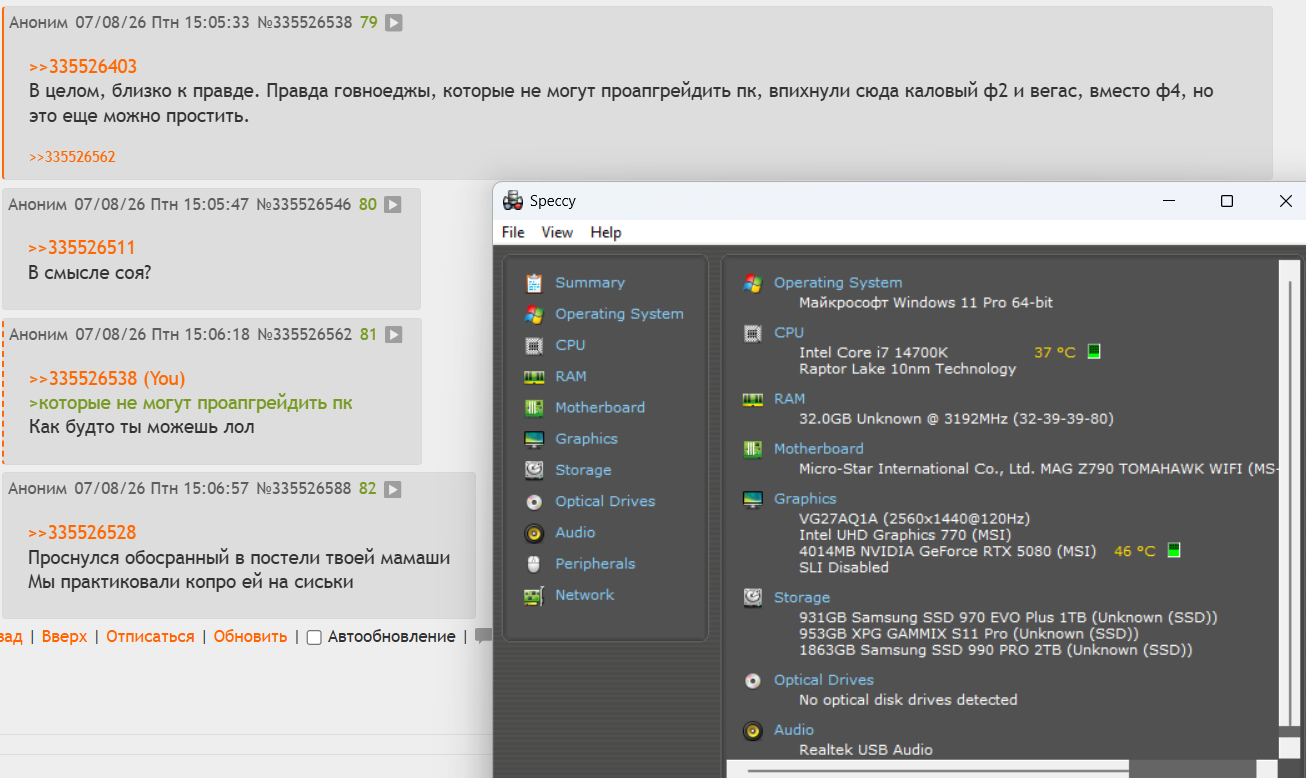Viewport: 1306px width, 778px height.
Task: Follow the reply link >>335526511
Action: click(x=81, y=248)
